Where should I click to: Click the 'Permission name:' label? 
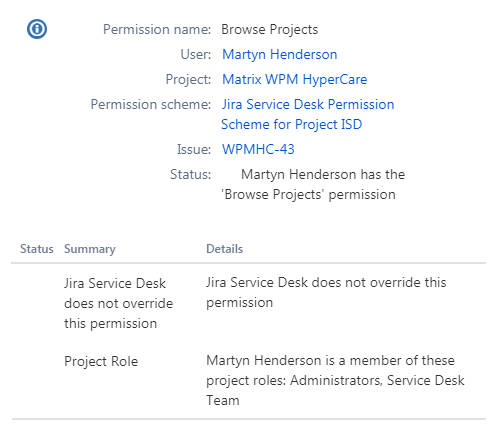157,30
